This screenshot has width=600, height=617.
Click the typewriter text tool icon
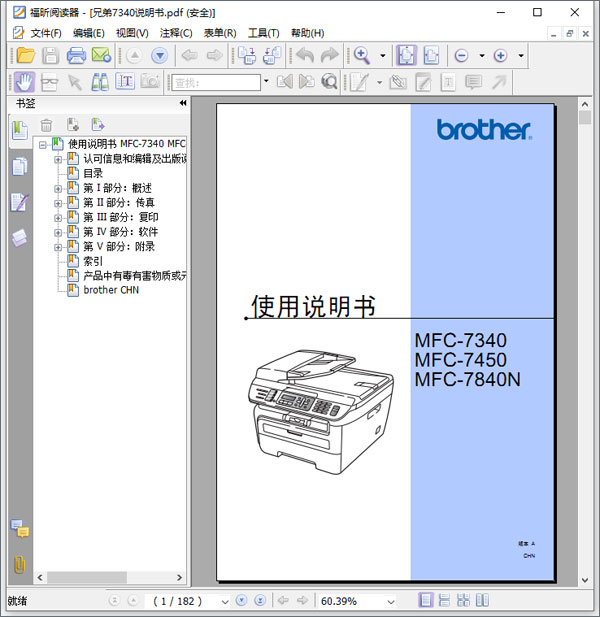point(448,83)
